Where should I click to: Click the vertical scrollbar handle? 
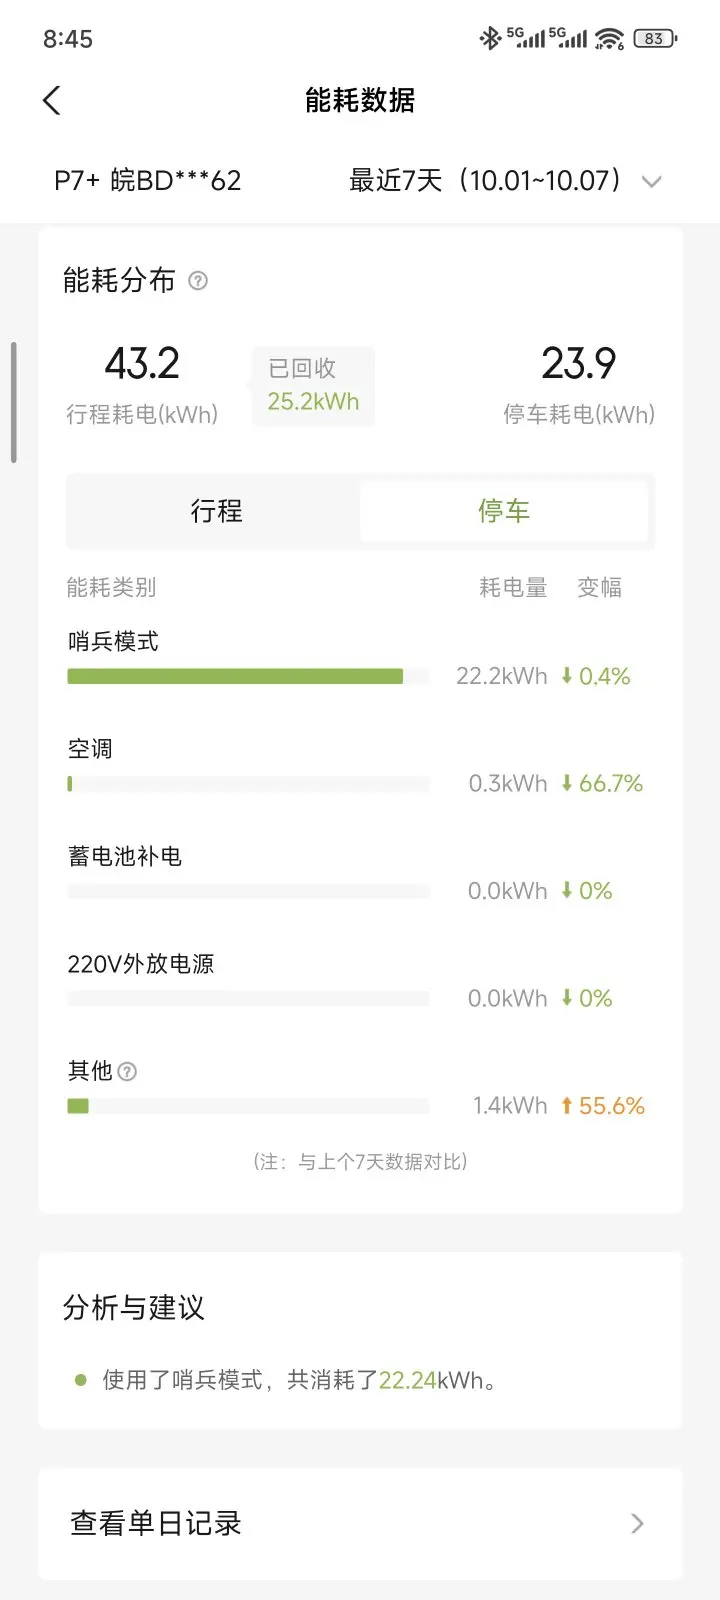(13, 402)
